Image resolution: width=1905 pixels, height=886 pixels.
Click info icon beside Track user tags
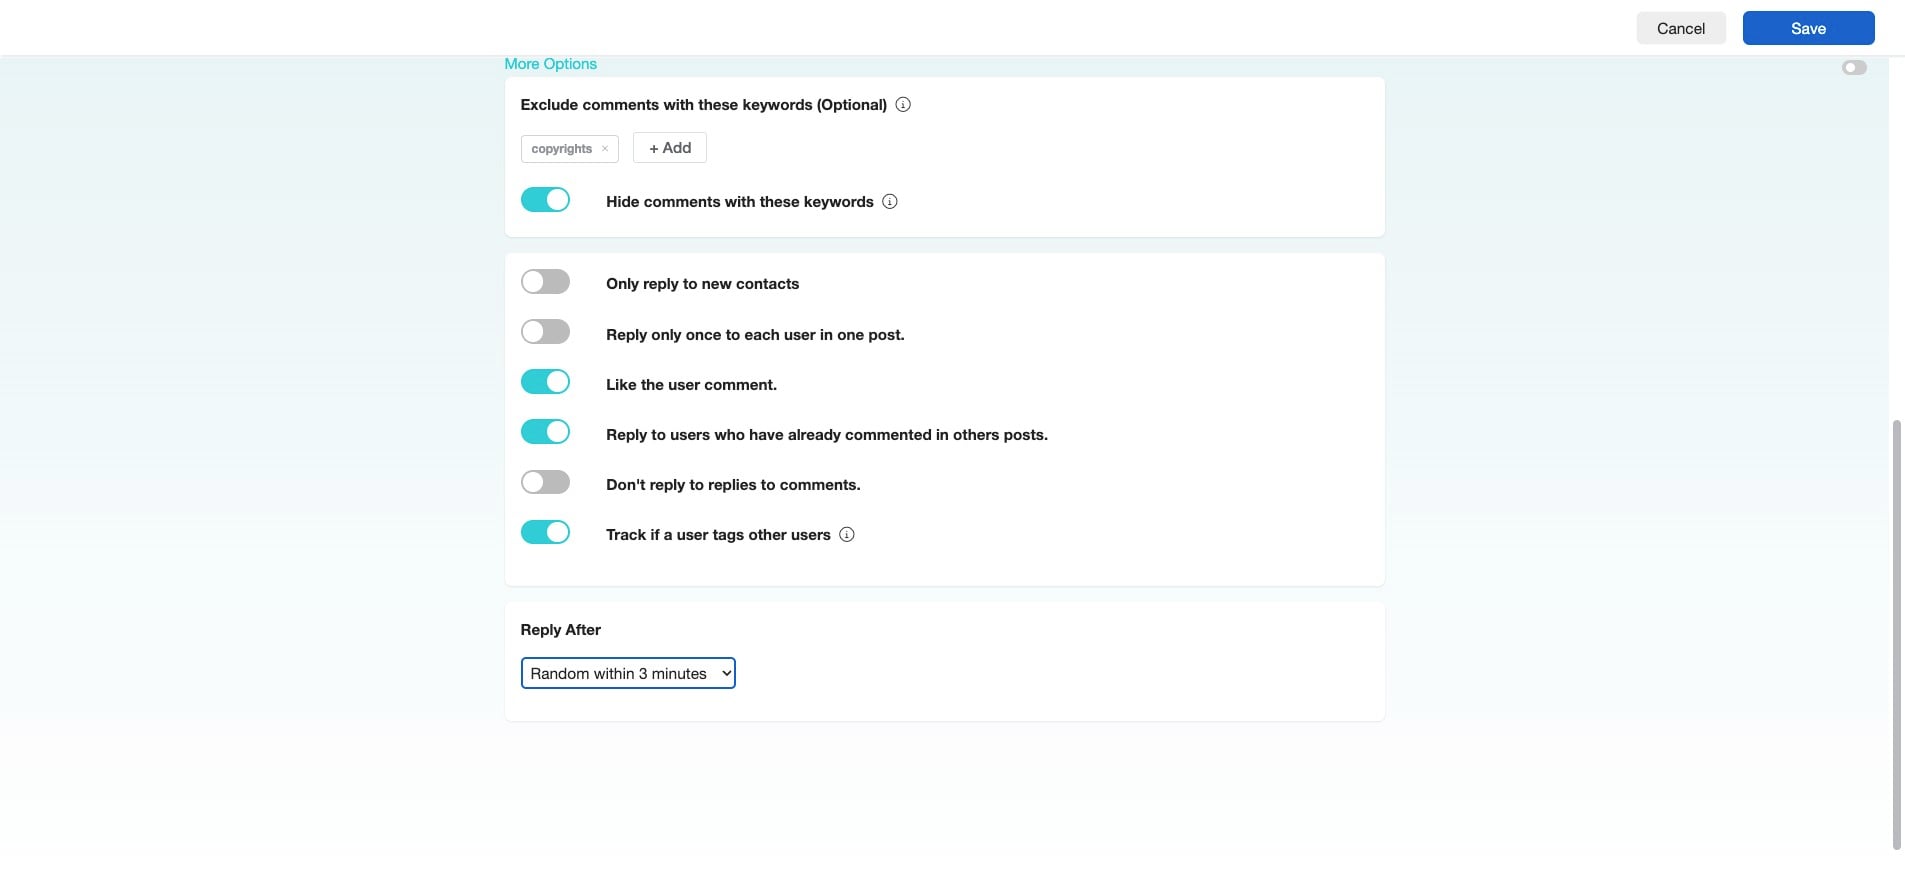click(x=847, y=535)
